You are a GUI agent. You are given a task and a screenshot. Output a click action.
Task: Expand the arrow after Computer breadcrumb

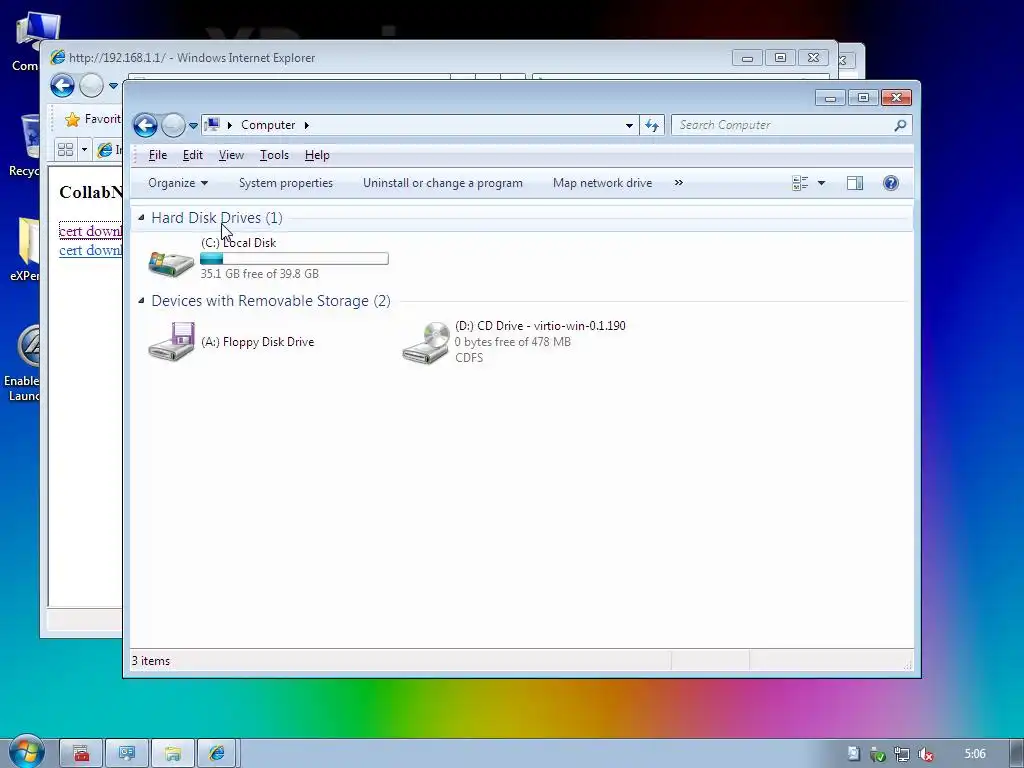click(306, 125)
